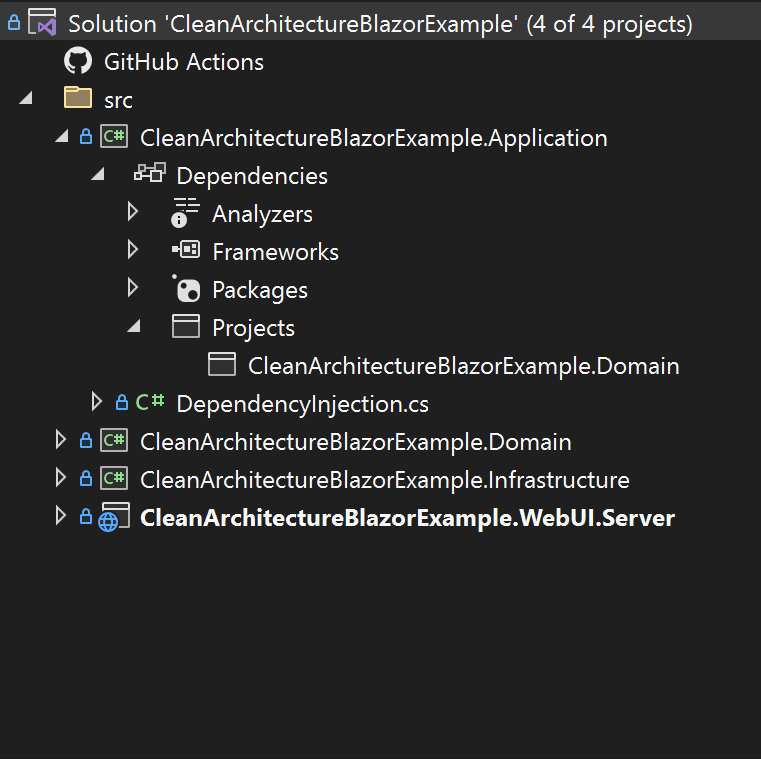Click the Packages icon
761x759 pixels.
(x=186, y=289)
